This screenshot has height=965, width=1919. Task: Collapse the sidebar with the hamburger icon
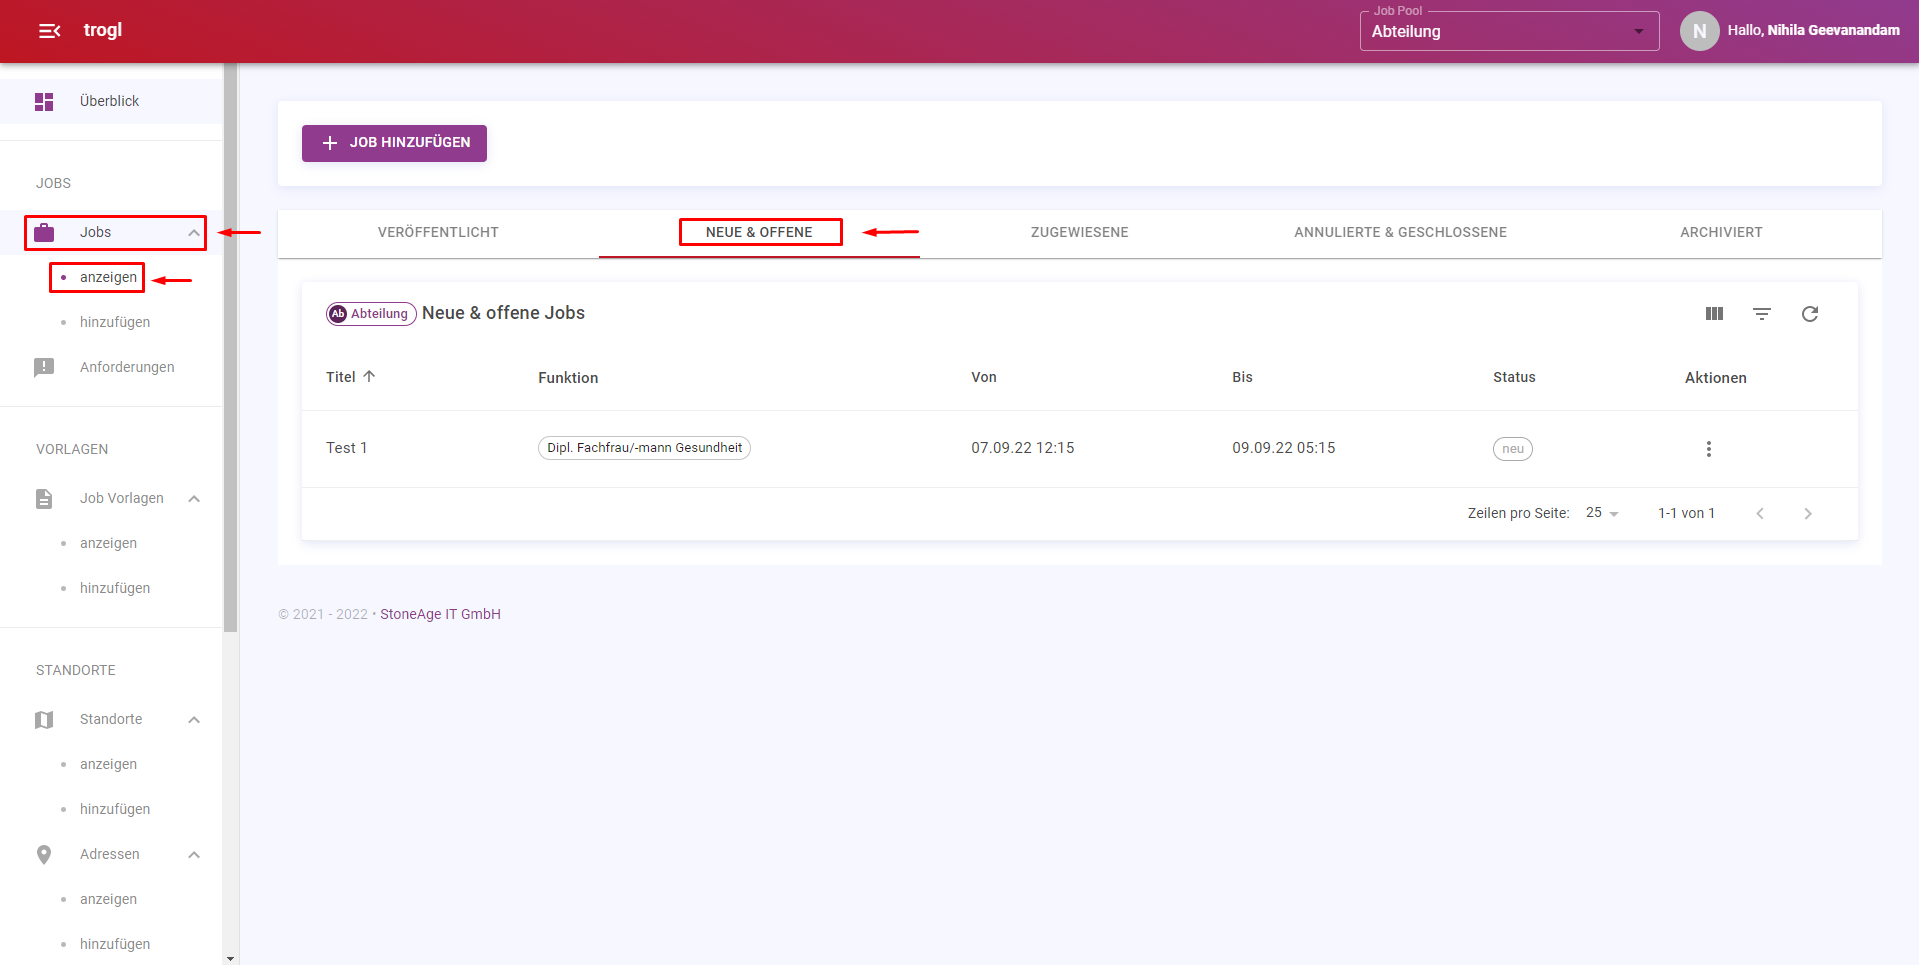(49, 31)
